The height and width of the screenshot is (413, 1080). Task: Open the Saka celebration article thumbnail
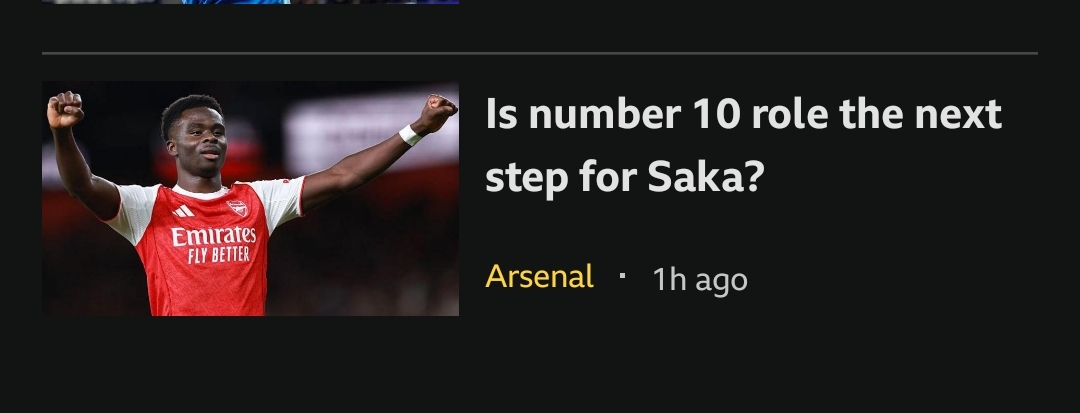tap(250, 198)
